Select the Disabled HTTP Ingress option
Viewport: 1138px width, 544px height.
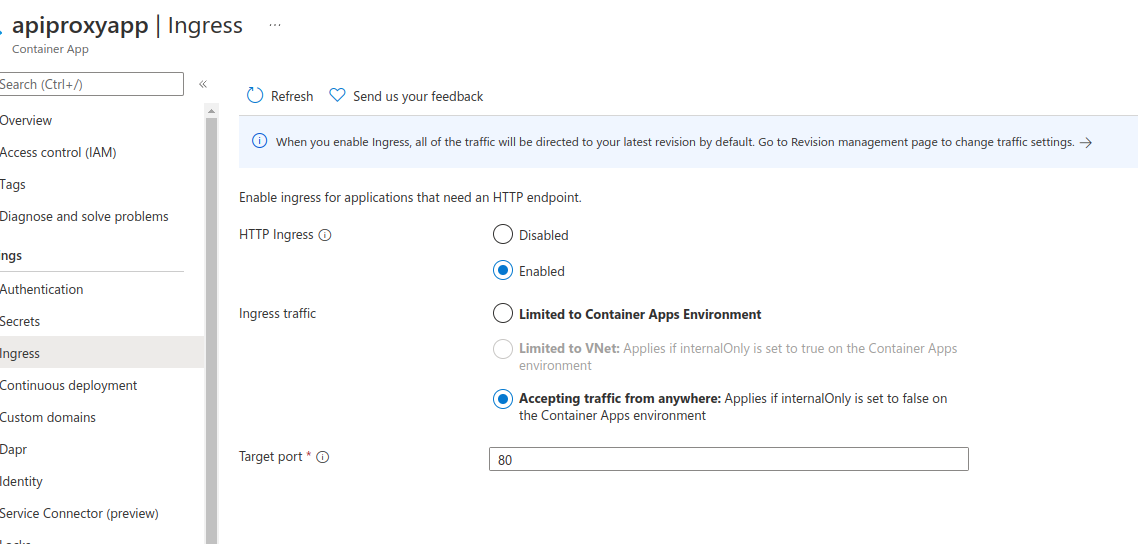click(503, 235)
